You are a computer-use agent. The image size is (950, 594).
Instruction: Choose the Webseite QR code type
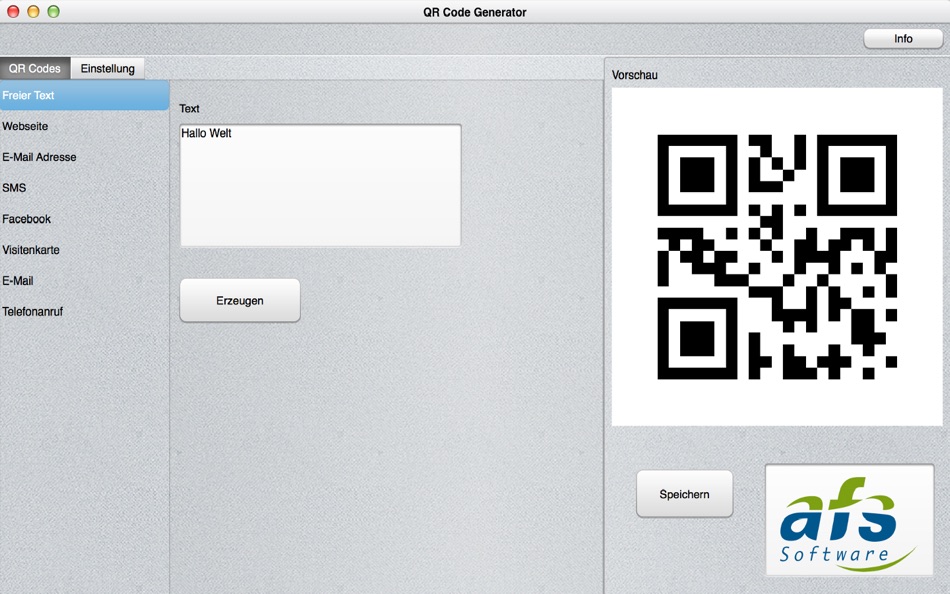click(x=84, y=126)
